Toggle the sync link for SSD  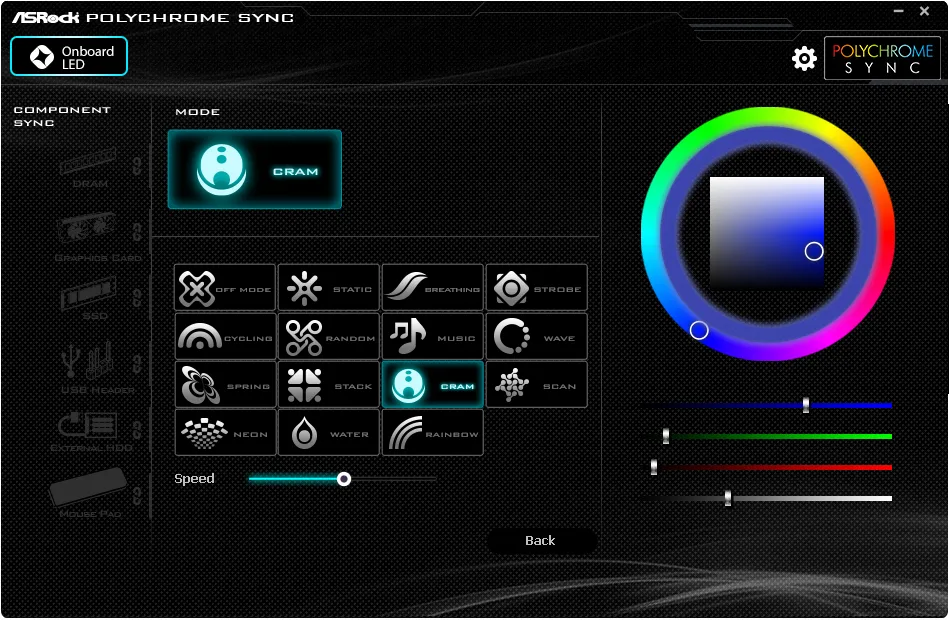click(x=138, y=298)
